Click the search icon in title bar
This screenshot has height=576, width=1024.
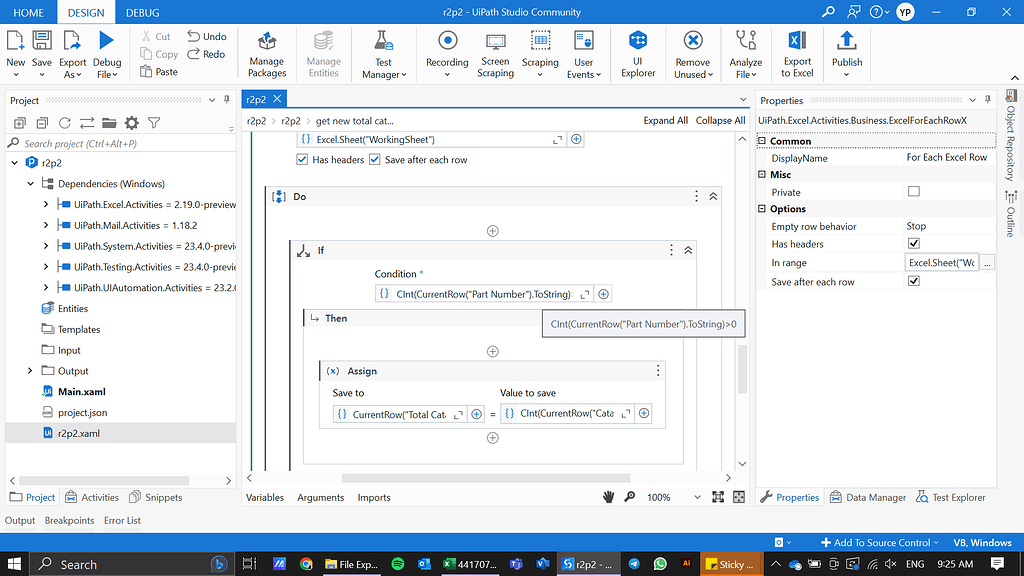coord(828,12)
